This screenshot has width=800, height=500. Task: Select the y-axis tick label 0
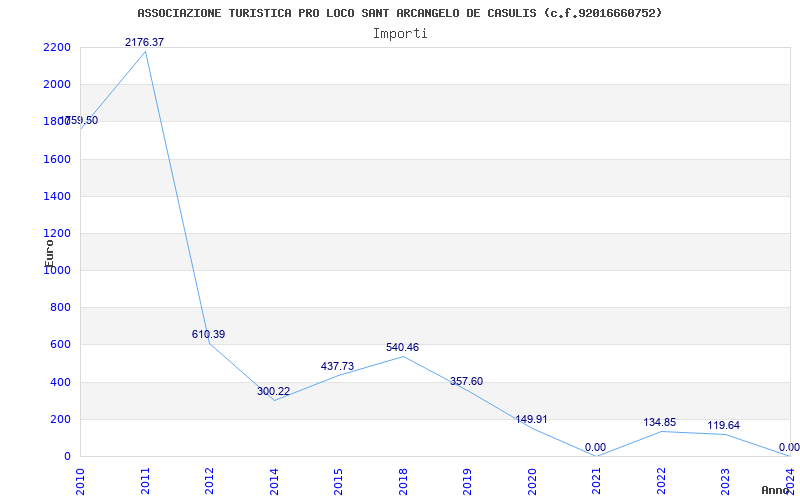pyautogui.click(x=67, y=457)
